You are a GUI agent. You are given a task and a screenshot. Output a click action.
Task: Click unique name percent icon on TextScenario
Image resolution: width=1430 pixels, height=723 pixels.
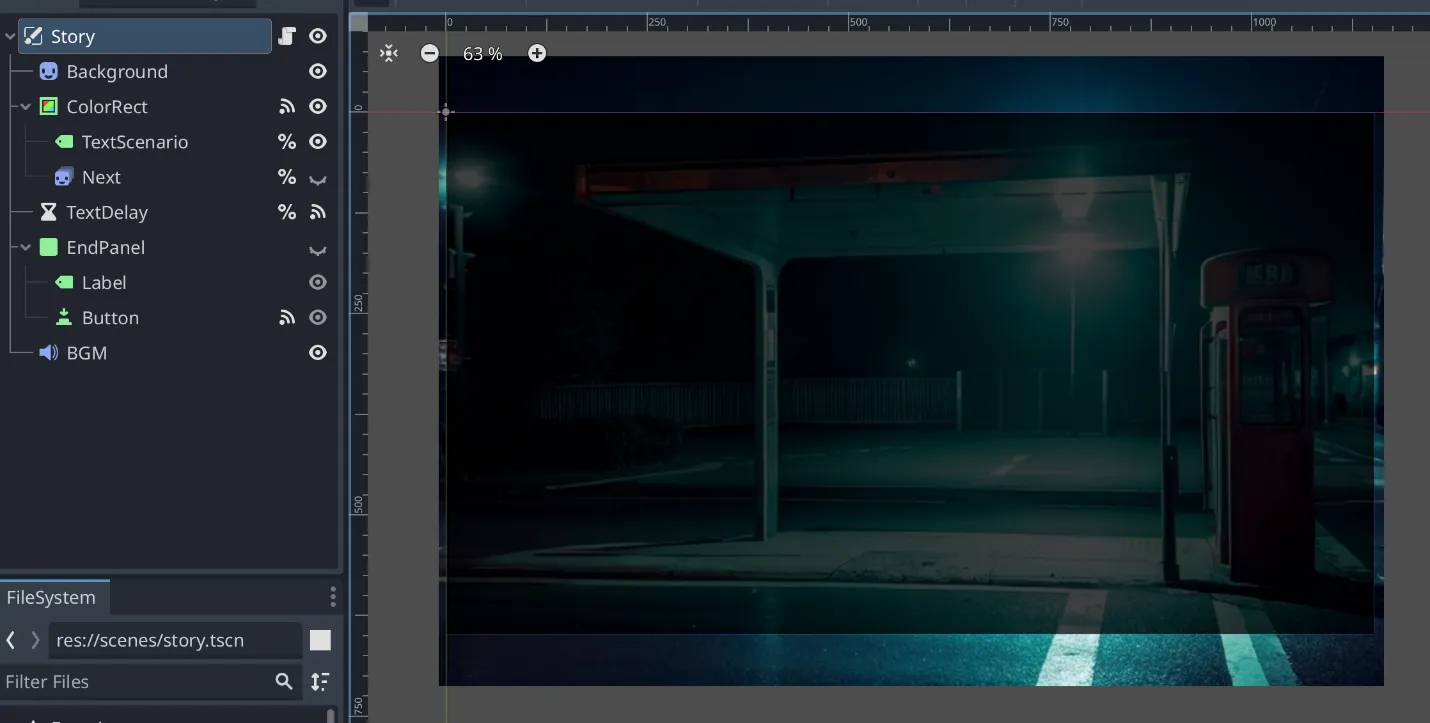[287, 142]
